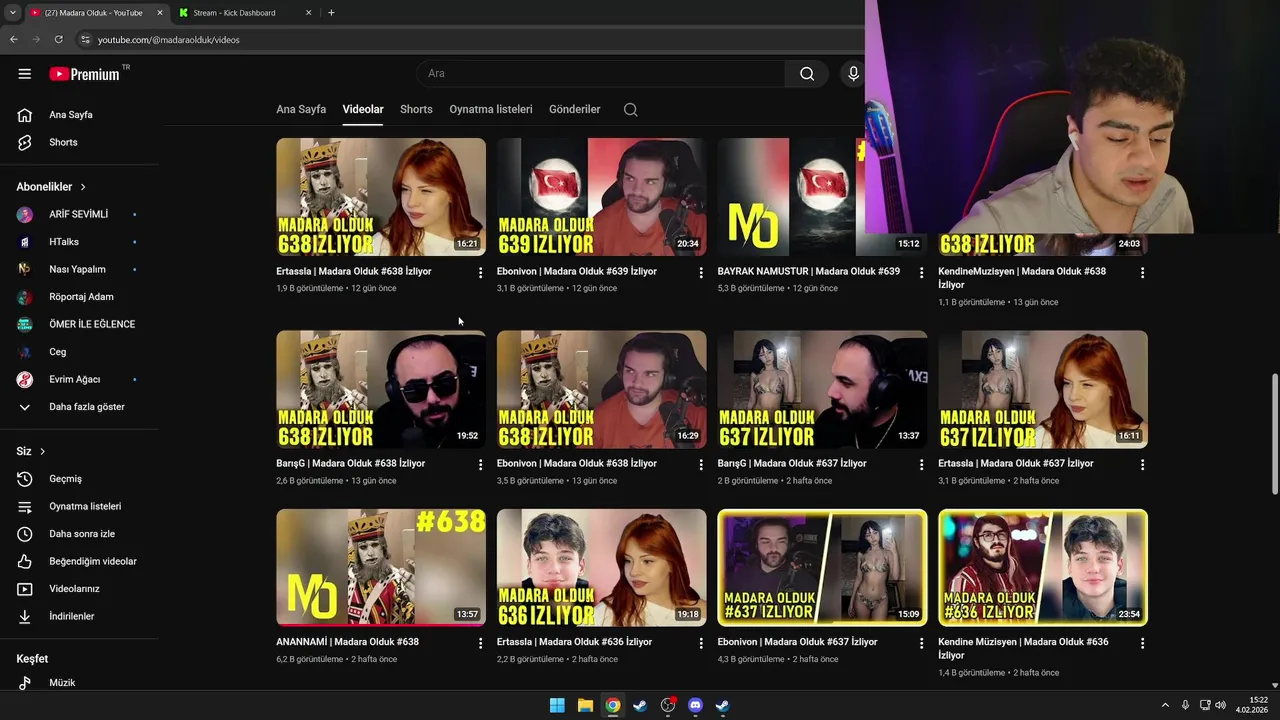This screenshot has width=1280, height=720.
Task: Click the browser address bar URL
Action: (x=169, y=40)
